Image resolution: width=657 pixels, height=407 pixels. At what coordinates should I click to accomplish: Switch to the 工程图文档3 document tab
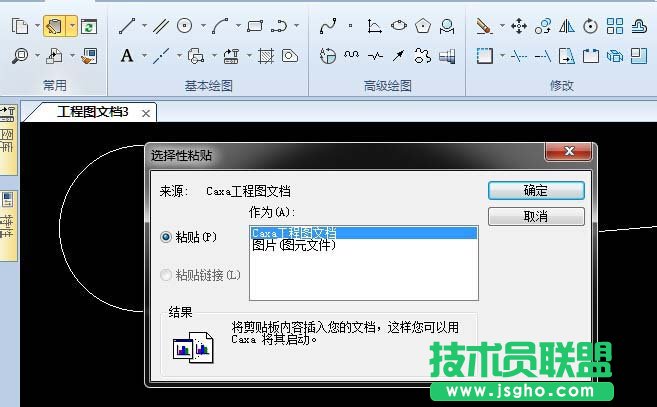(92, 112)
